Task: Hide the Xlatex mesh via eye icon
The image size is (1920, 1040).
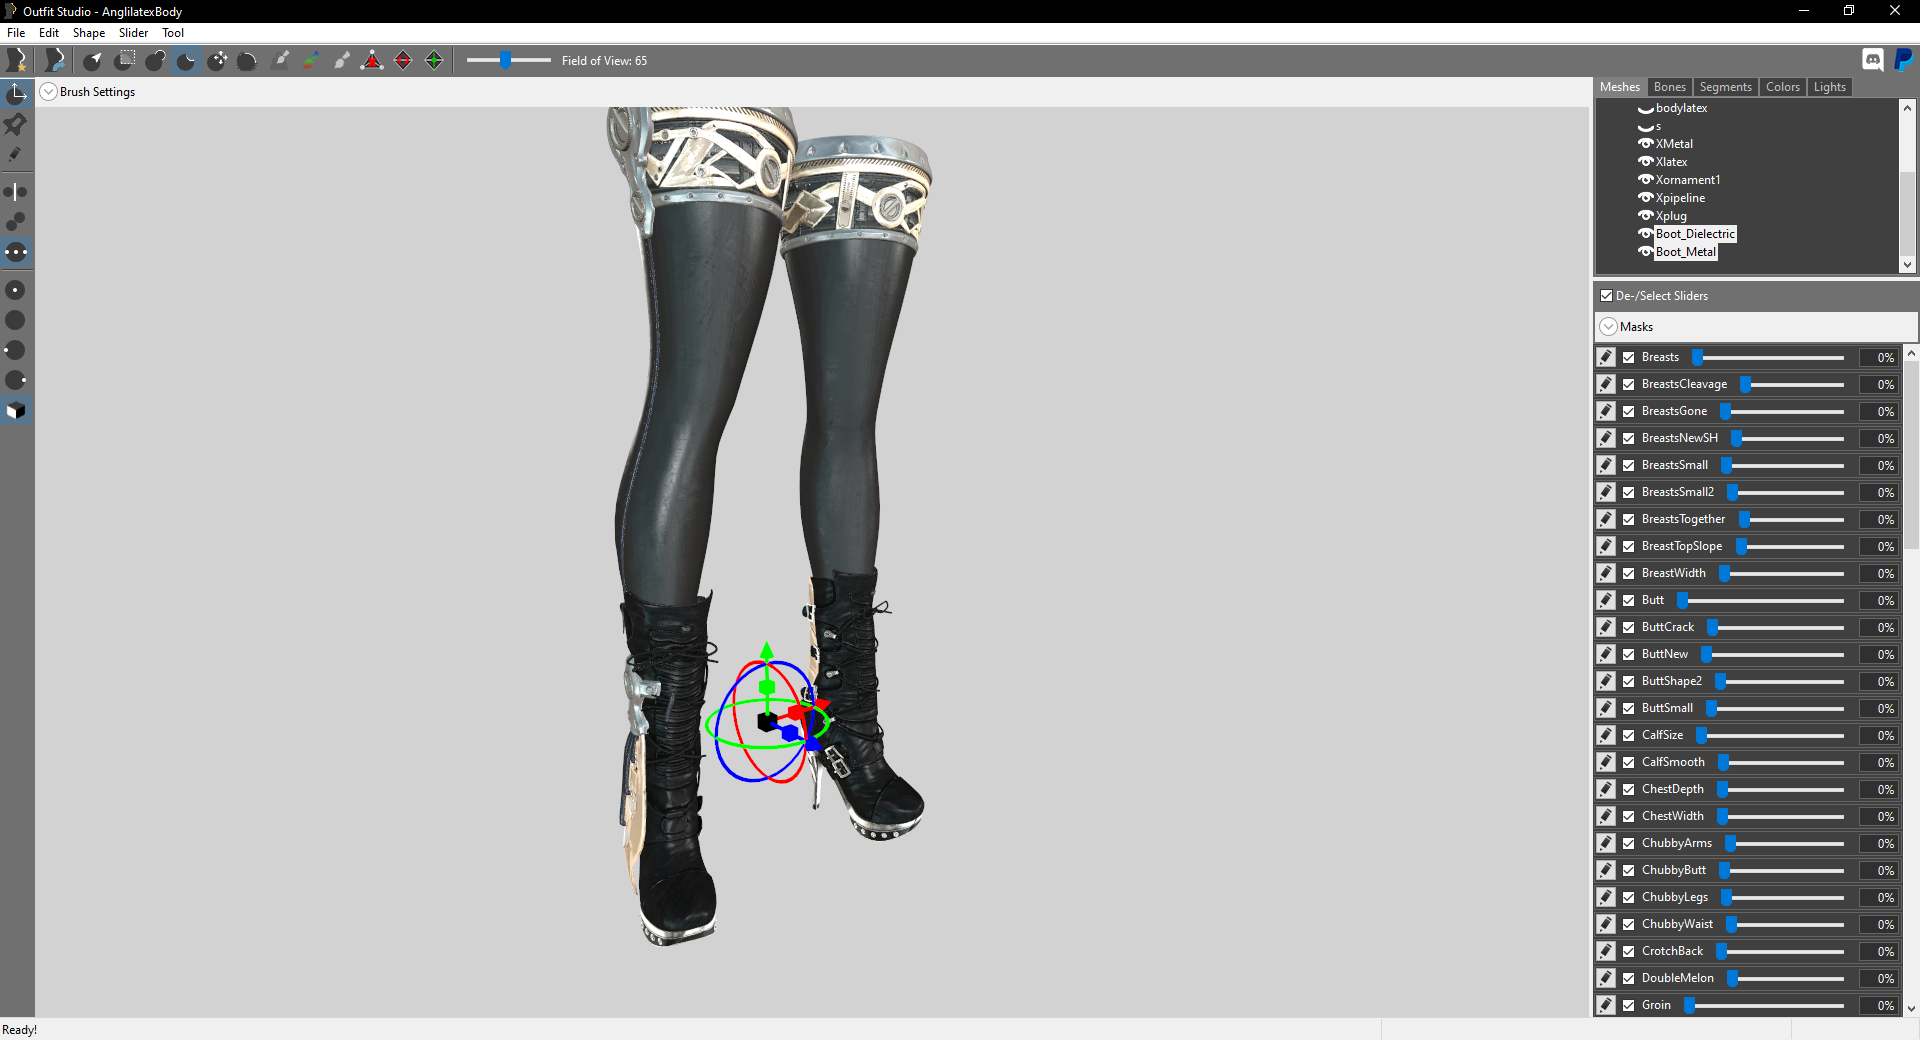Action: (x=1645, y=162)
